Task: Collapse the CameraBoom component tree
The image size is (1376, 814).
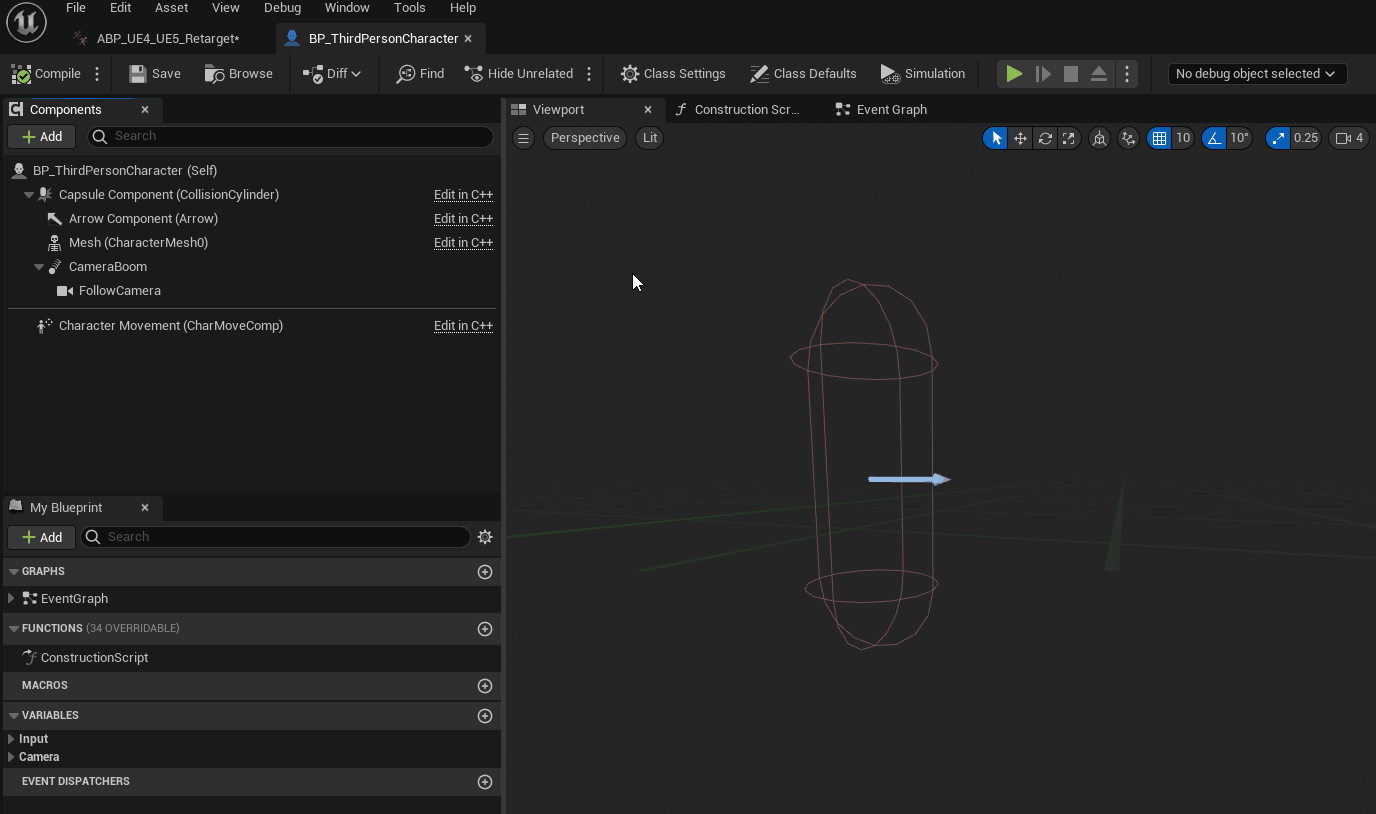Action: [x=39, y=267]
